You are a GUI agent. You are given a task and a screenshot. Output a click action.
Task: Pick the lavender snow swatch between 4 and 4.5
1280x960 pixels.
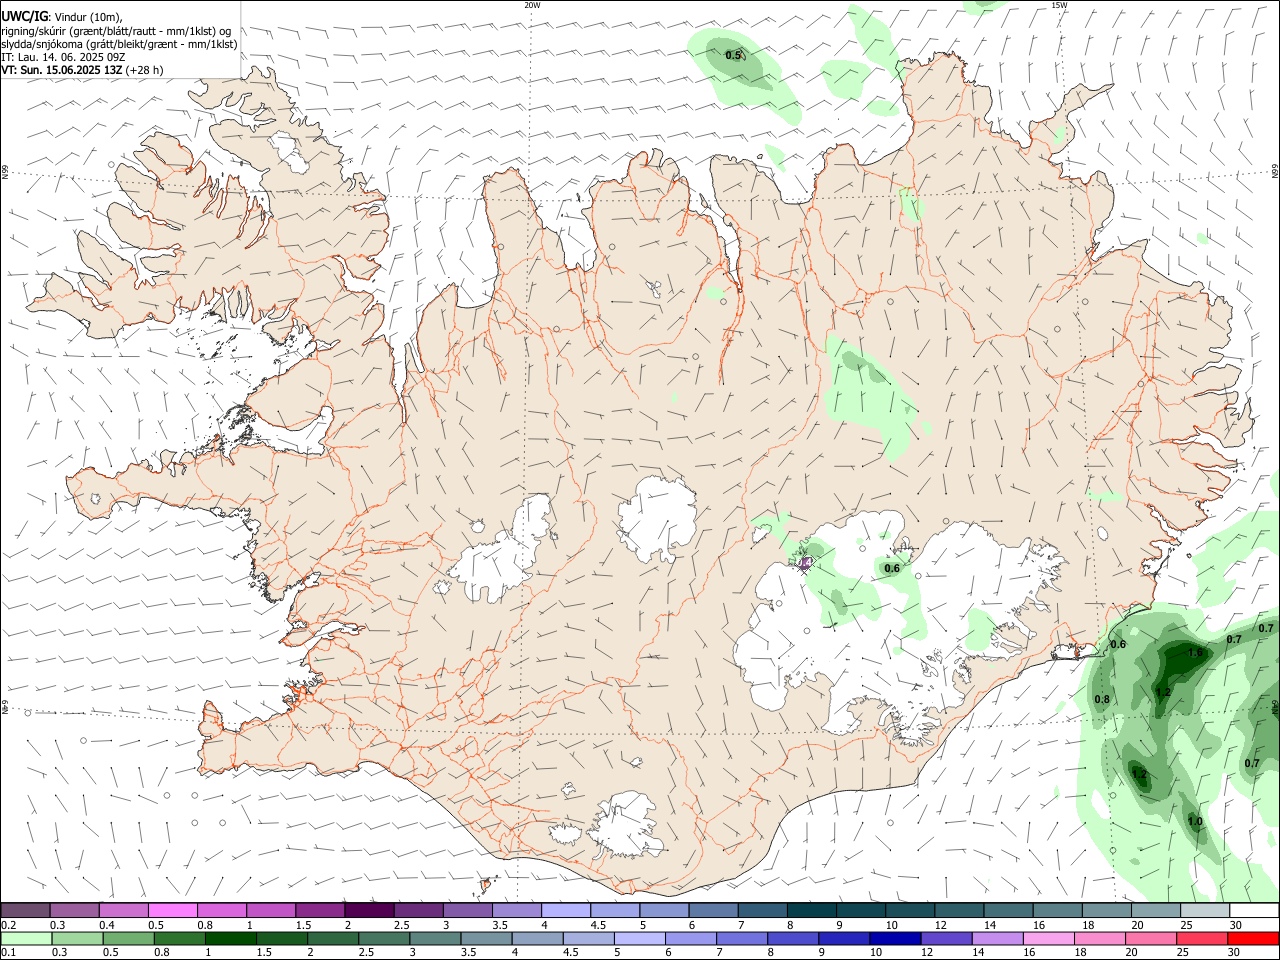point(566,911)
